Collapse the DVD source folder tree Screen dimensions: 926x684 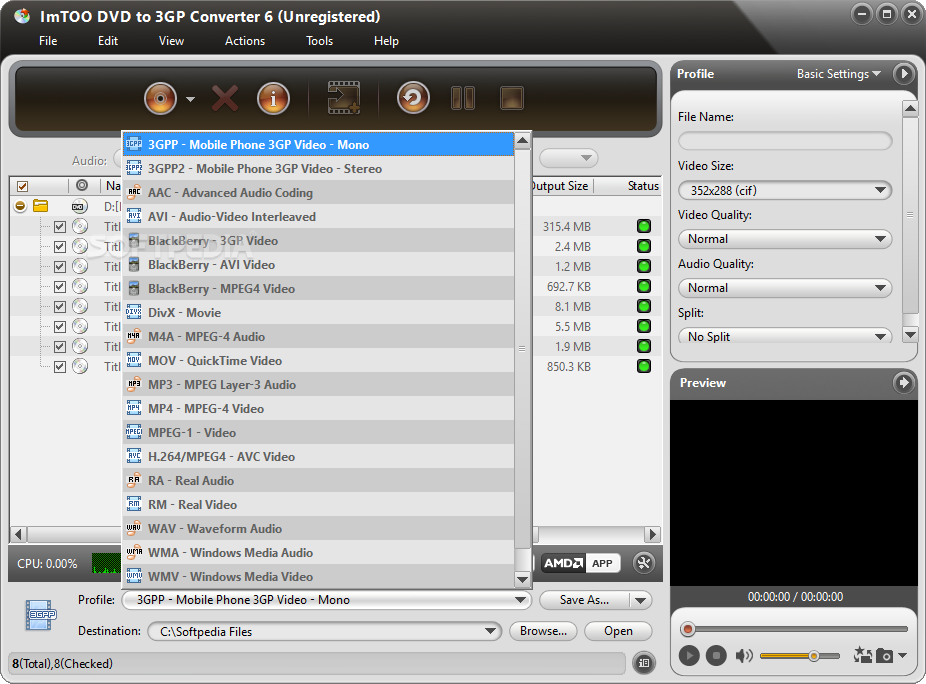(x=21, y=206)
